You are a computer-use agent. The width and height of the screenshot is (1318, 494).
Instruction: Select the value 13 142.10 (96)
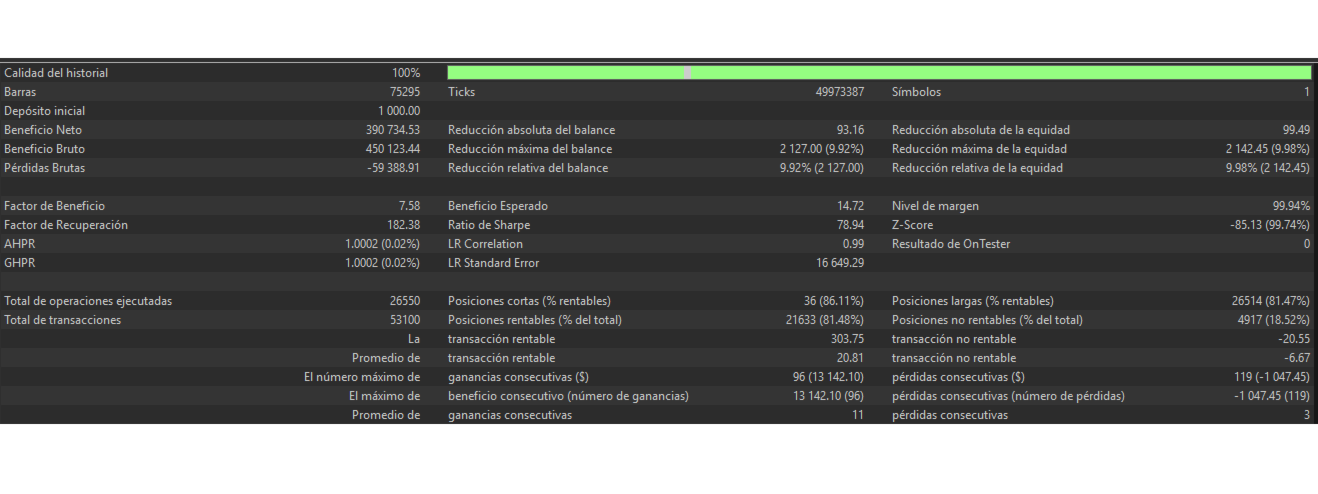[x=828, y=396]
